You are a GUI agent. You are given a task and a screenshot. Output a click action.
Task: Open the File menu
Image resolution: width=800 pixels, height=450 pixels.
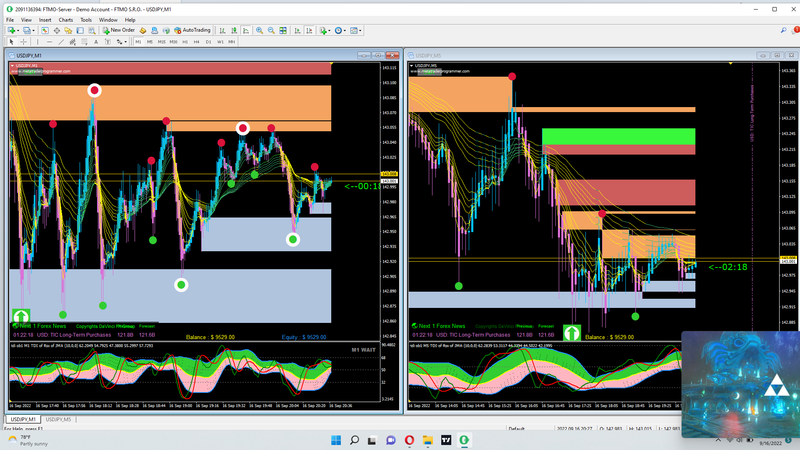[x=10, y=20]
